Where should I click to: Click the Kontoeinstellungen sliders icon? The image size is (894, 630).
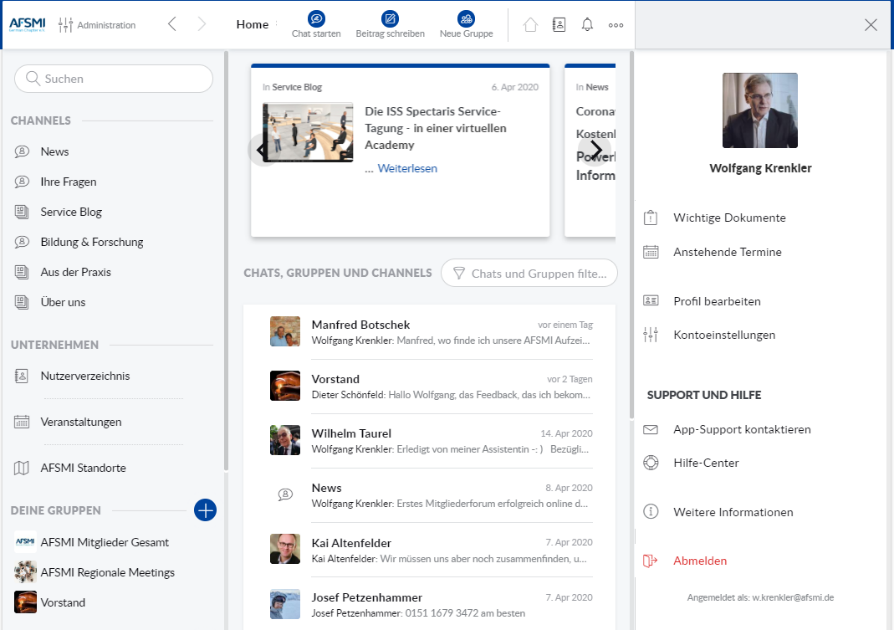click(651, 335)
